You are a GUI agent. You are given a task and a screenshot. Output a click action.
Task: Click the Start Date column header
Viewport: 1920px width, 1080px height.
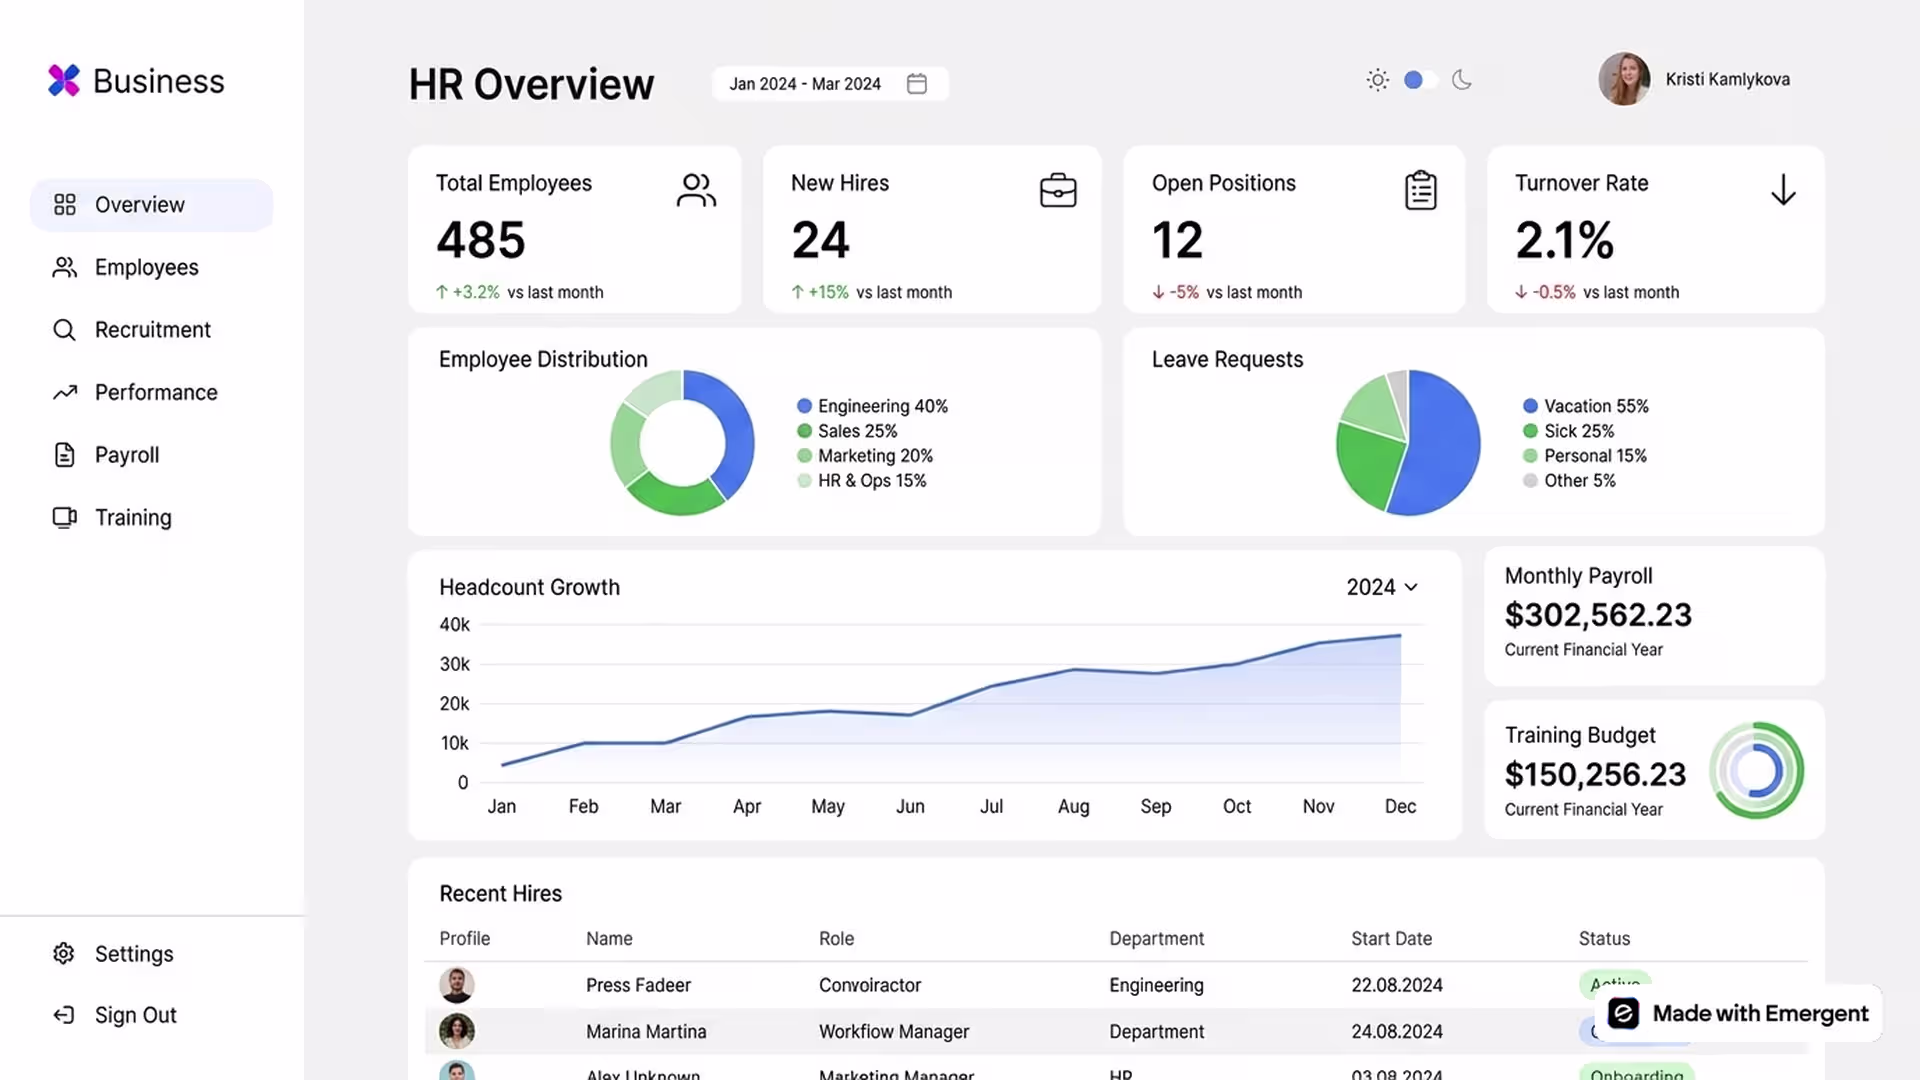1391,939
